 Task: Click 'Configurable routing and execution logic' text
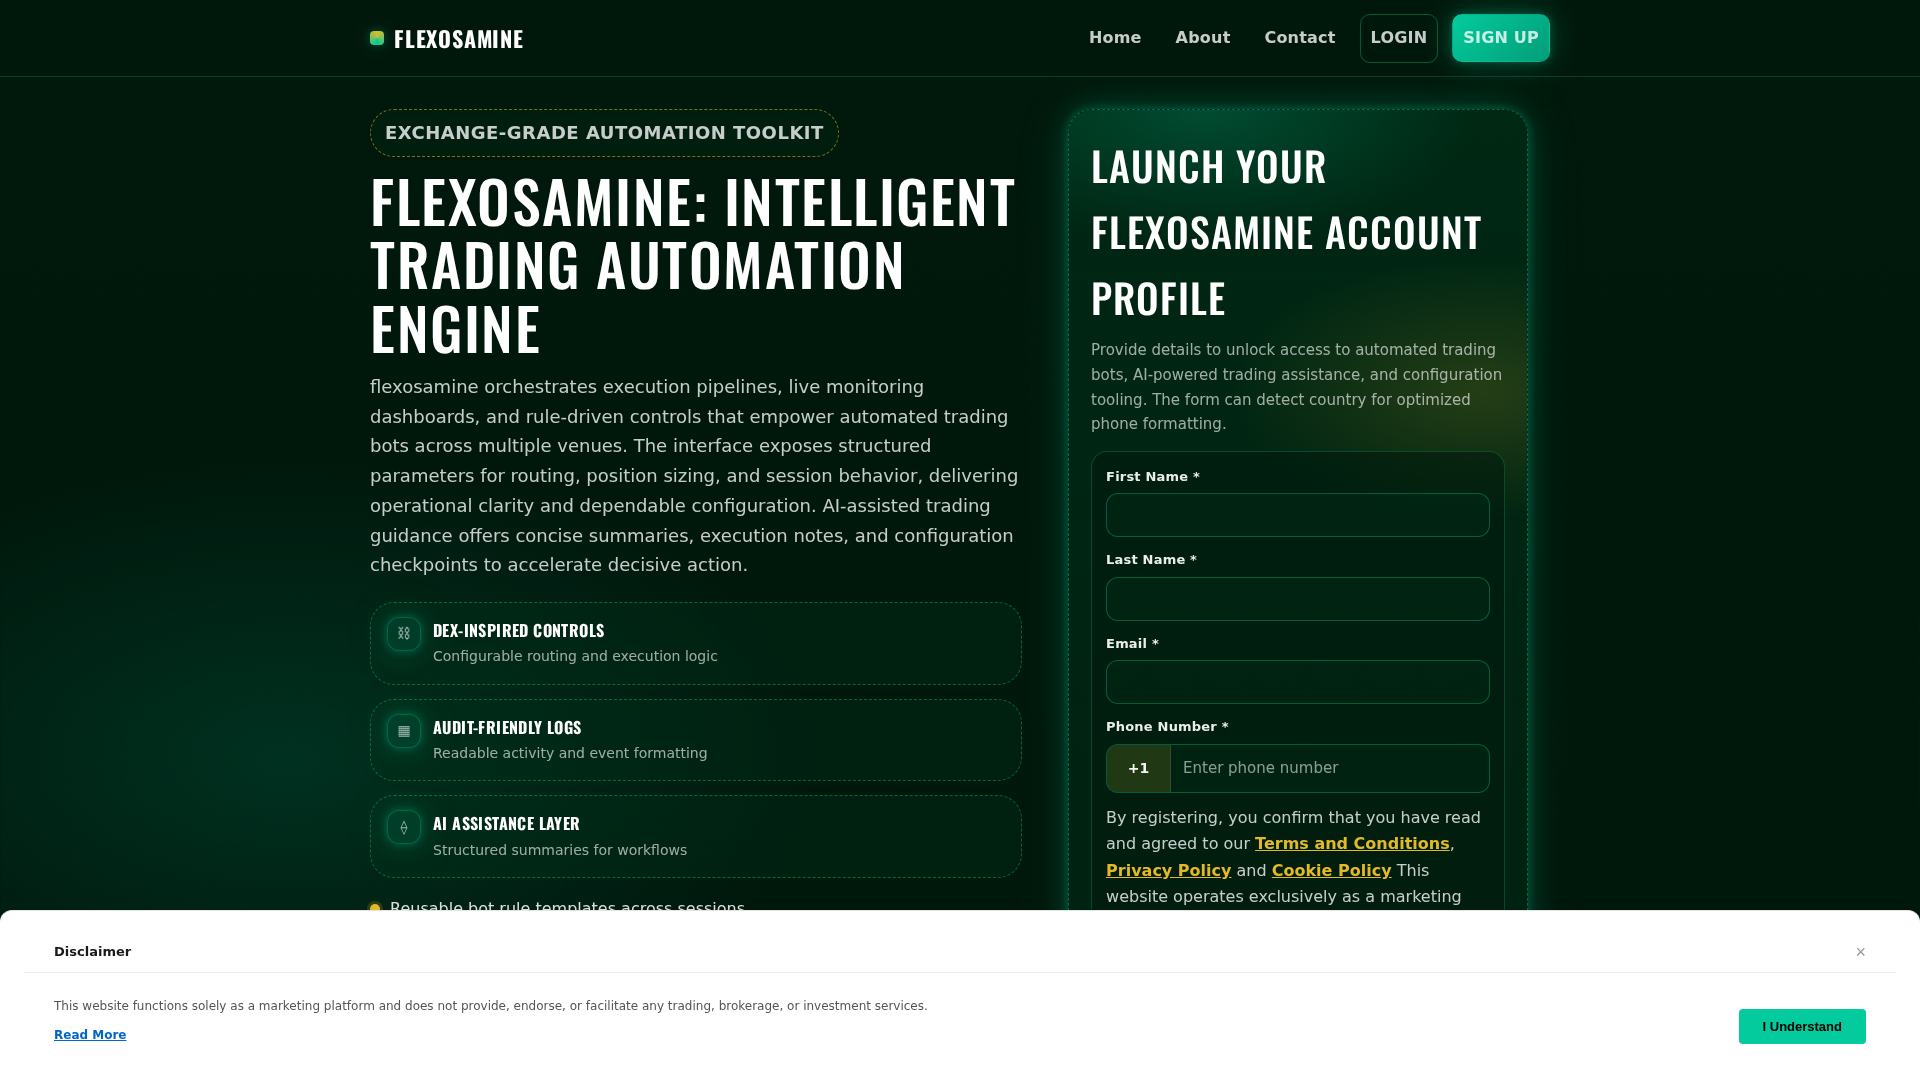point(575,656)
